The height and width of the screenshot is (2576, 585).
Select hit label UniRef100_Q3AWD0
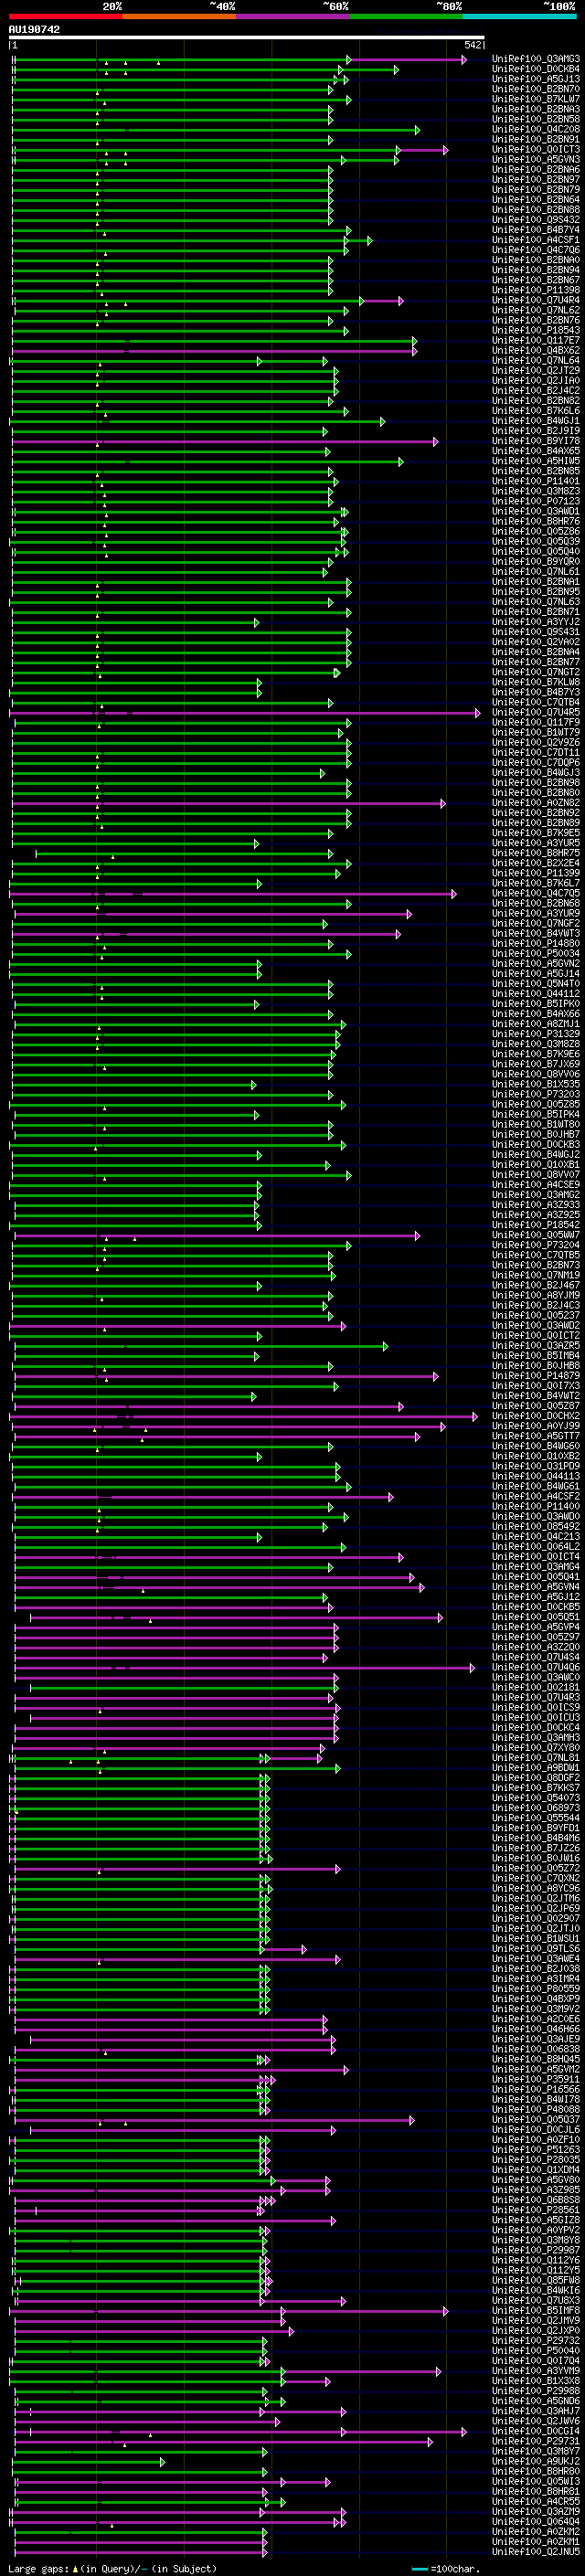coord(536,1517)
